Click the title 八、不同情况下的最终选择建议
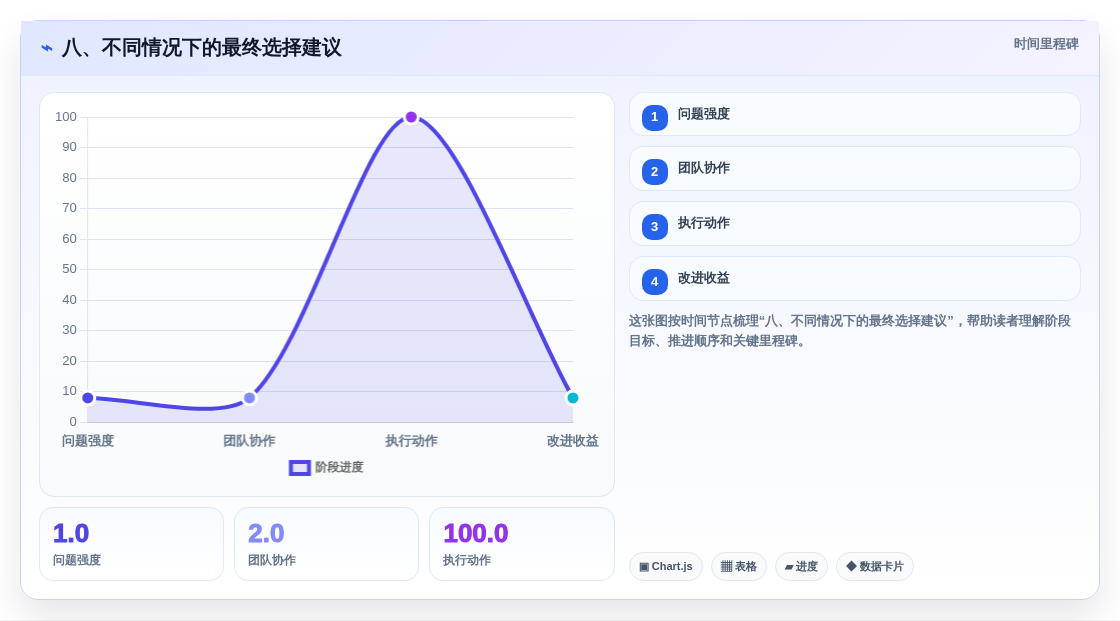The image size is (1120, 621). 201,48
